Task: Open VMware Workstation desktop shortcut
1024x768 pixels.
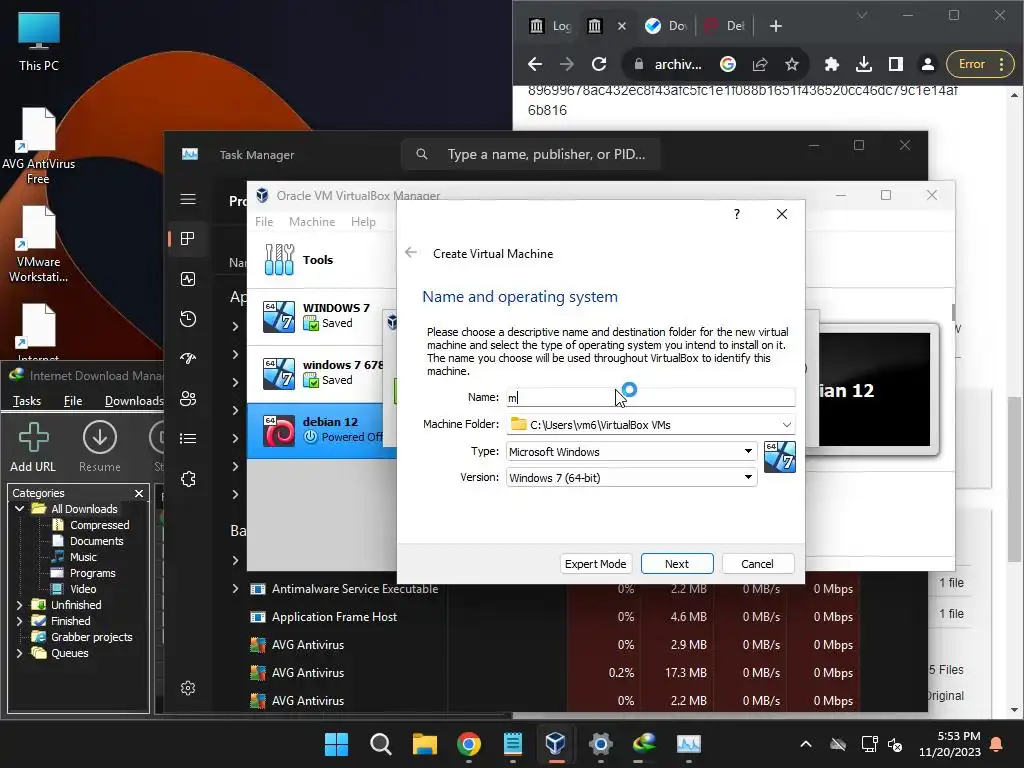Action: (39, 244)
